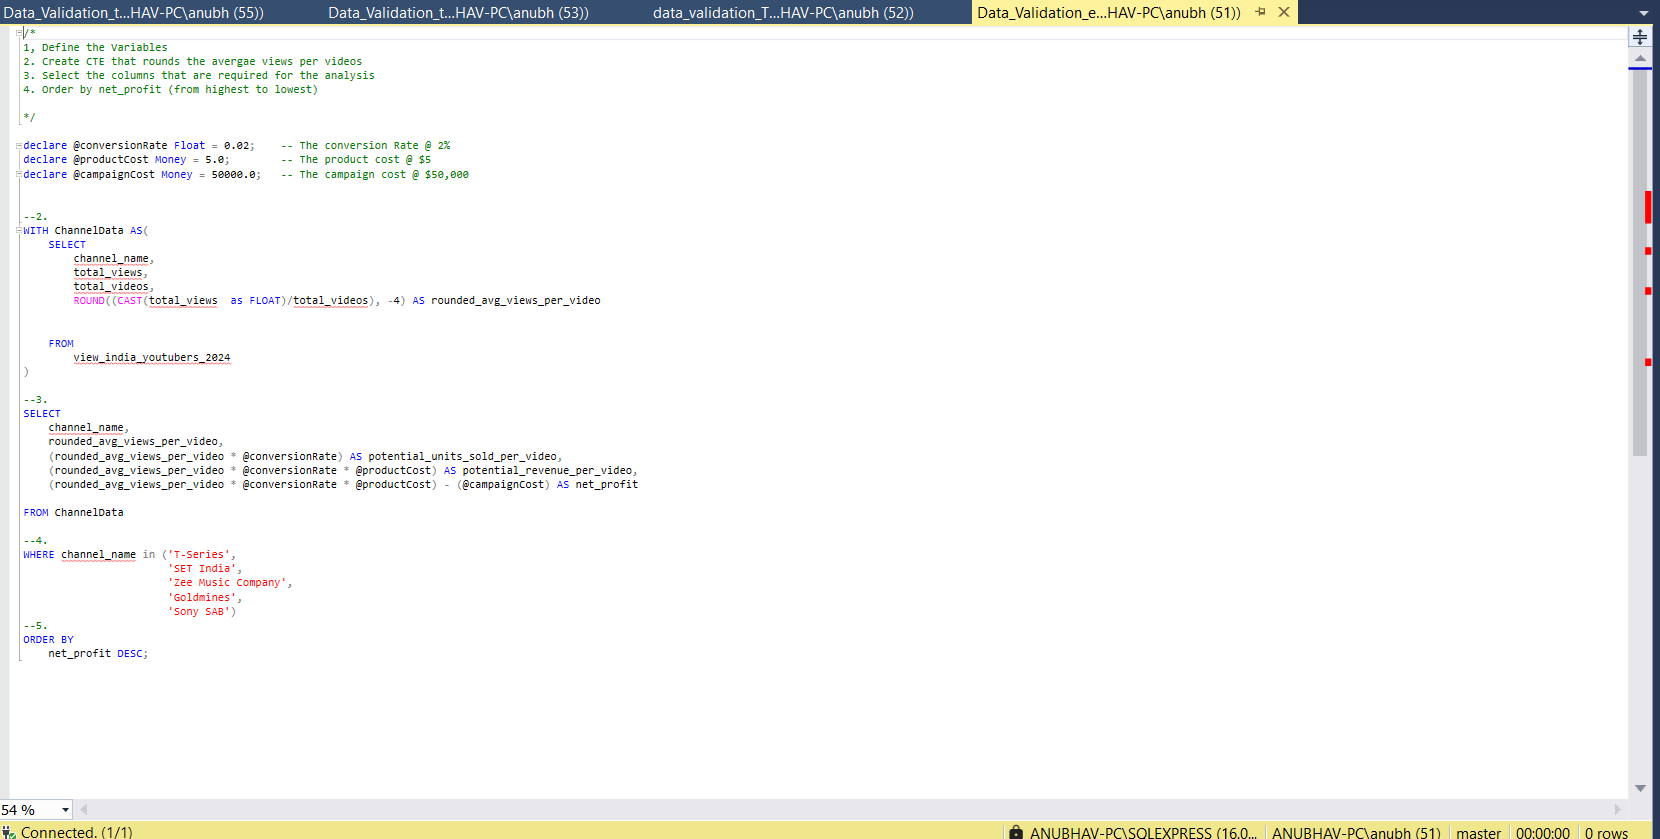Click the 'ROUND' function keyword
This screenshot has height=839, width=1660.
point(89,301)
